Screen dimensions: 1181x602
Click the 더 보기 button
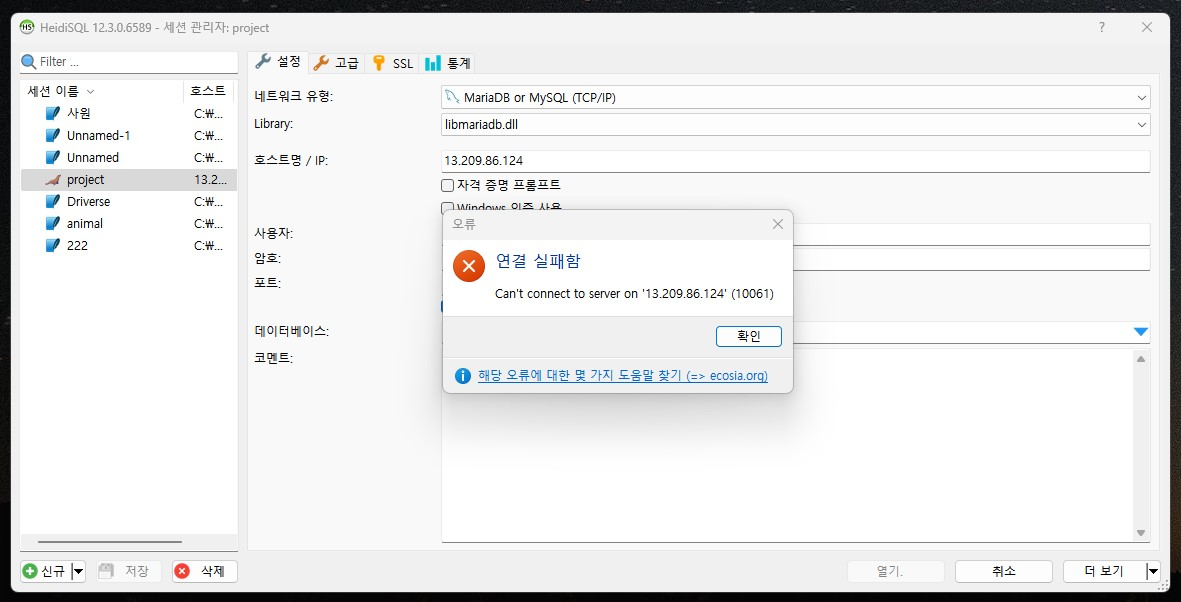coord(1104,571)
